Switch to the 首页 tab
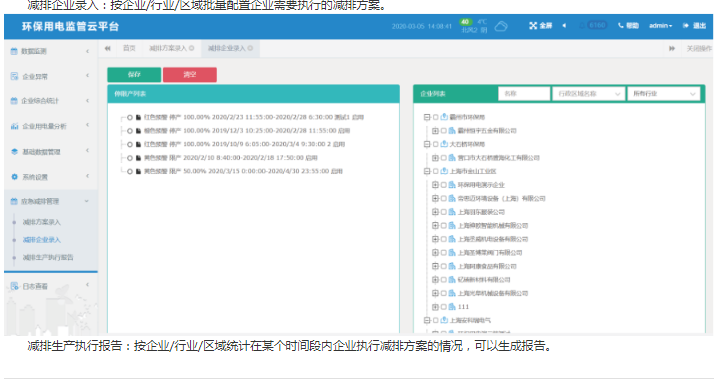 [x=129, y=48]
